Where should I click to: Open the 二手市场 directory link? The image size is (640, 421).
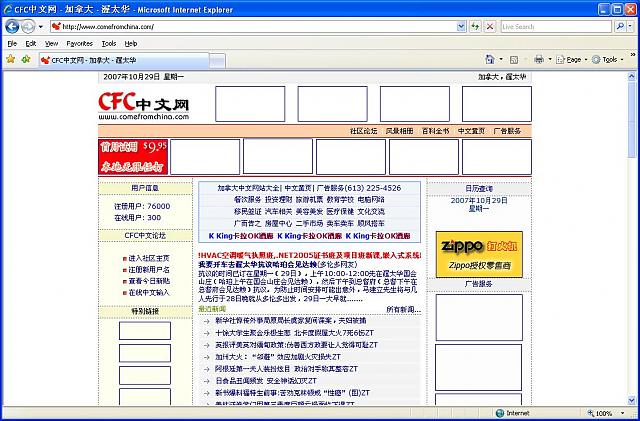[309, 223]
